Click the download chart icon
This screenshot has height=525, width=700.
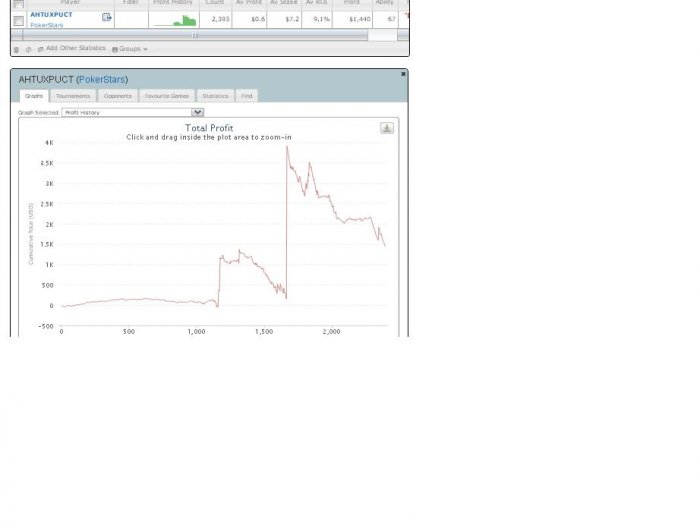387,129
